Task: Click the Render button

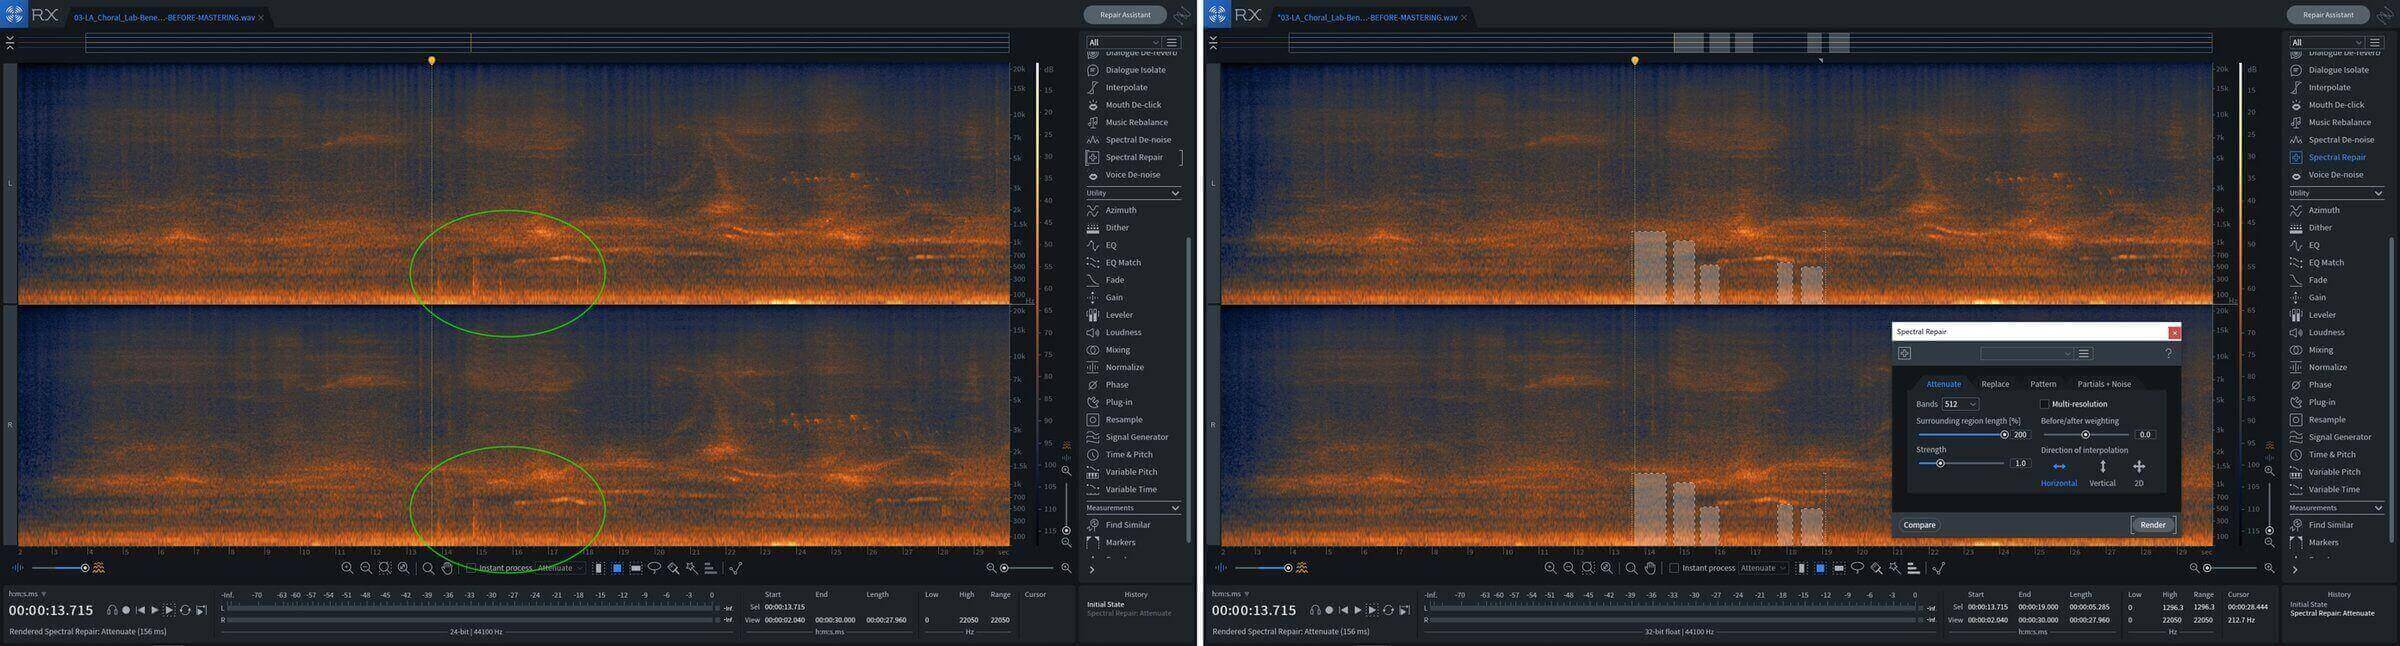Action: pyautogui.click(x=2153, y=525)
